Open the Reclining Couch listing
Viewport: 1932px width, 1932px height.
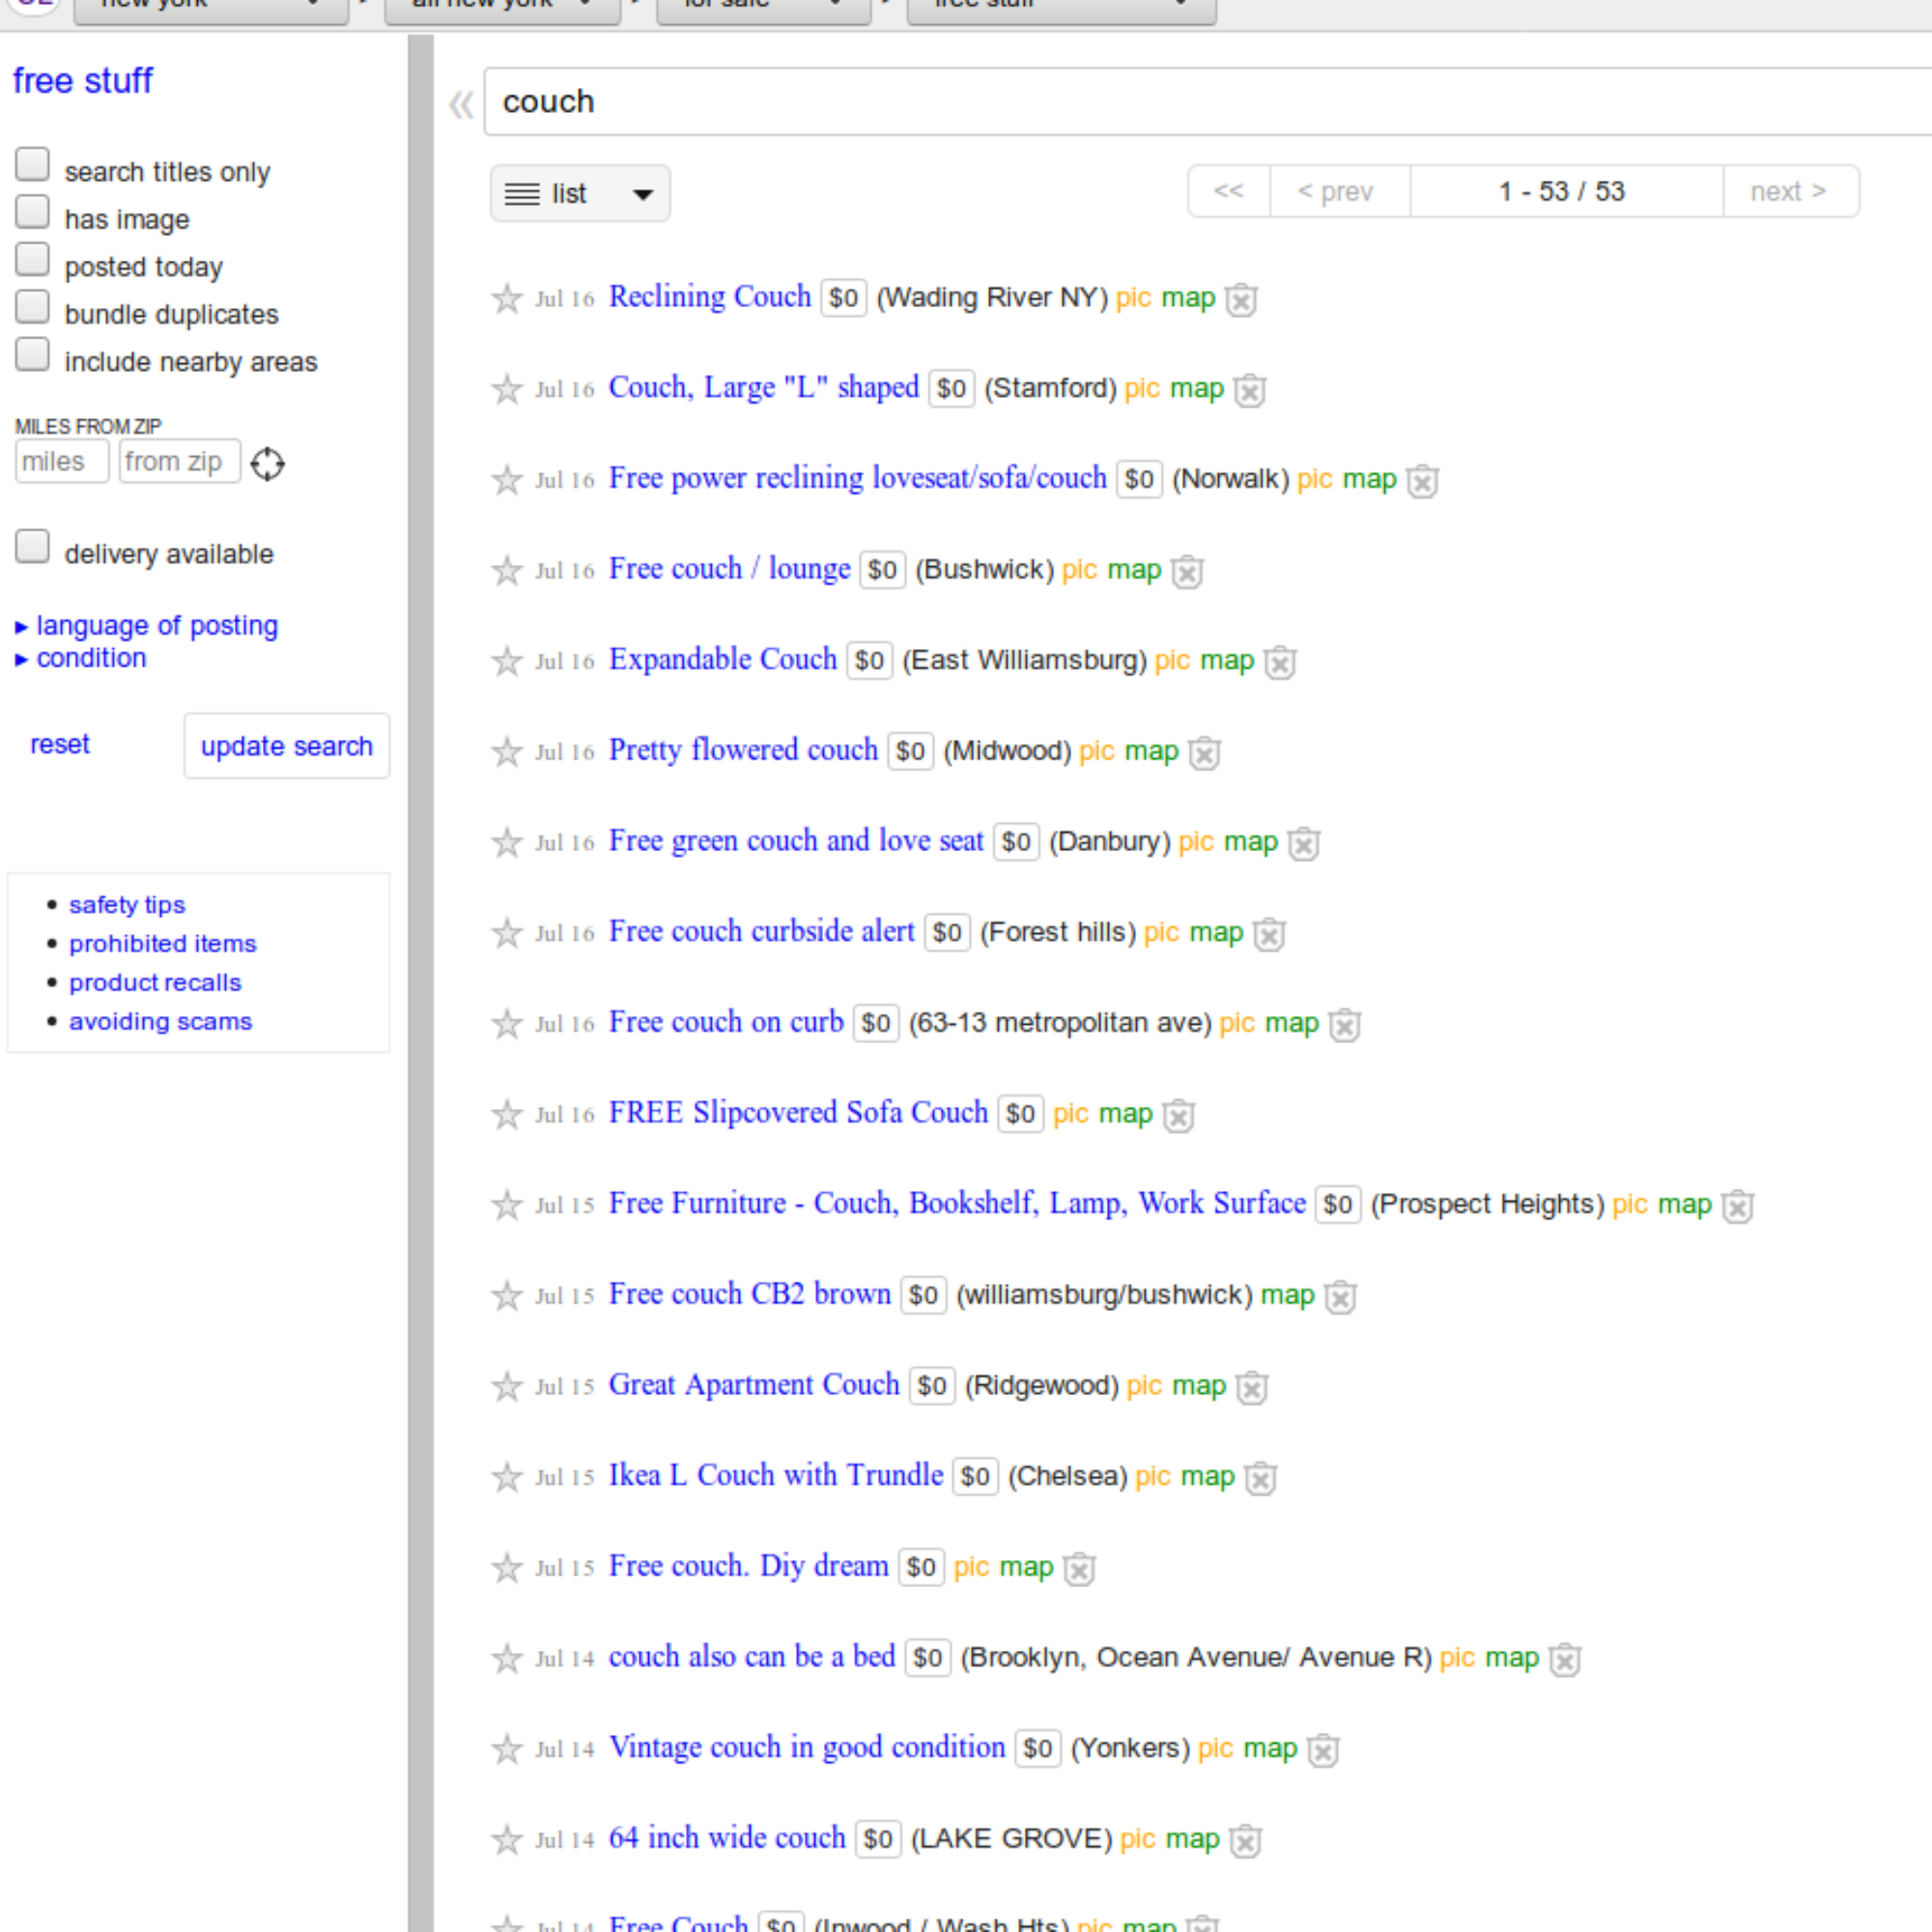point(710,297)
